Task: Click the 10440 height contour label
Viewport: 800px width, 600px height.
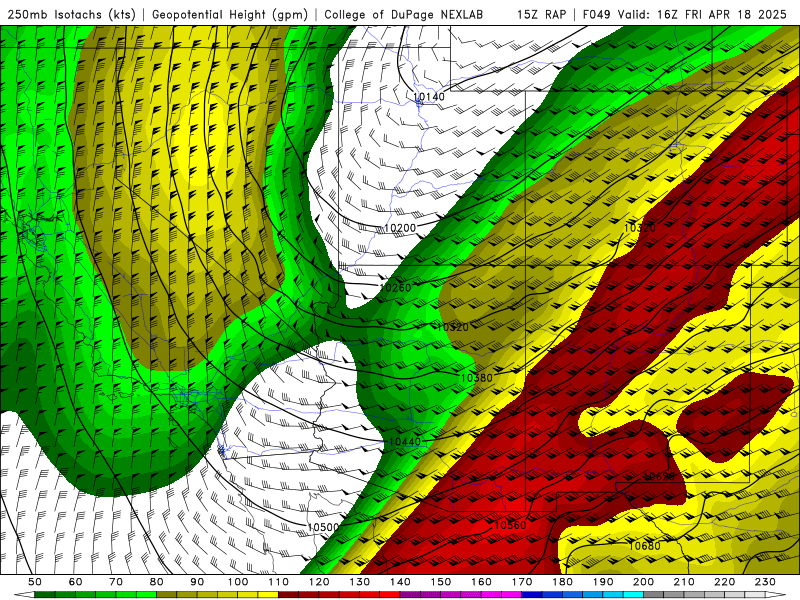Action: click(405, 442)
